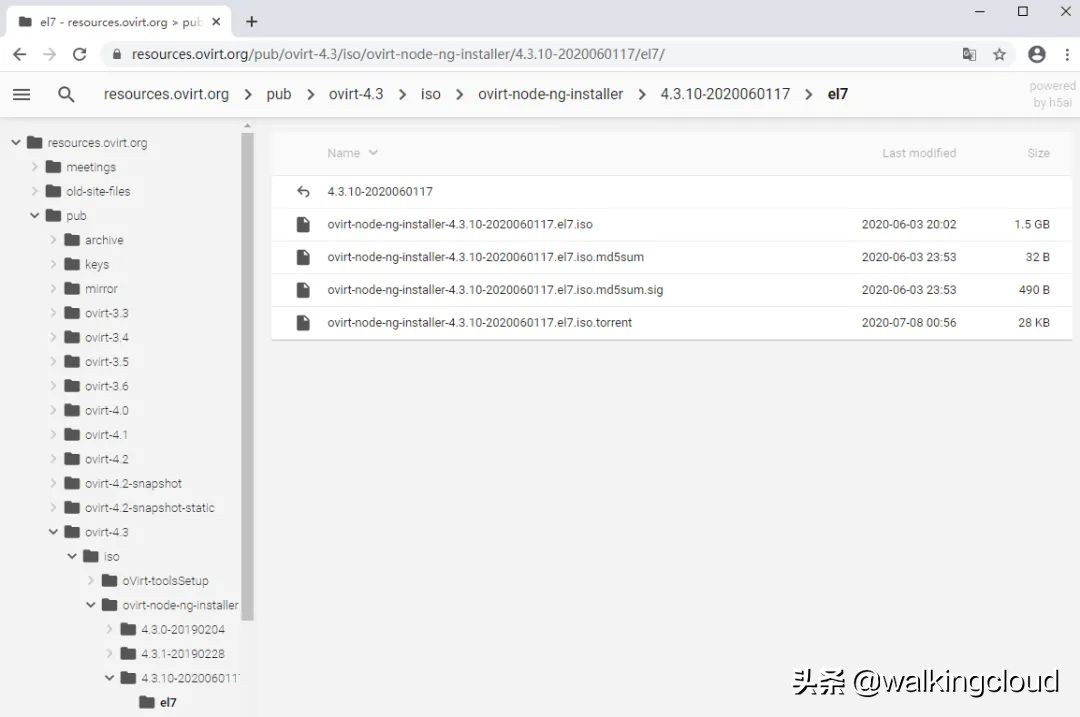Screen dimensions: 1080x717
Task: Bookmark this page with the star icon
Action: coord(1000,54)
